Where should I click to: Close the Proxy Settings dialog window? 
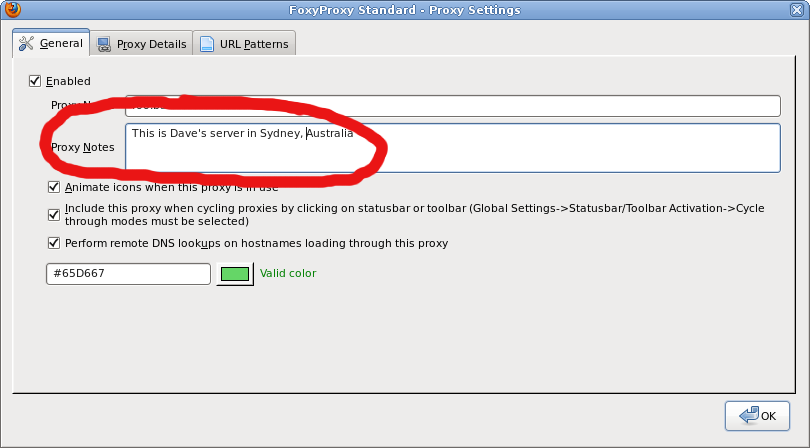point(797,10)
